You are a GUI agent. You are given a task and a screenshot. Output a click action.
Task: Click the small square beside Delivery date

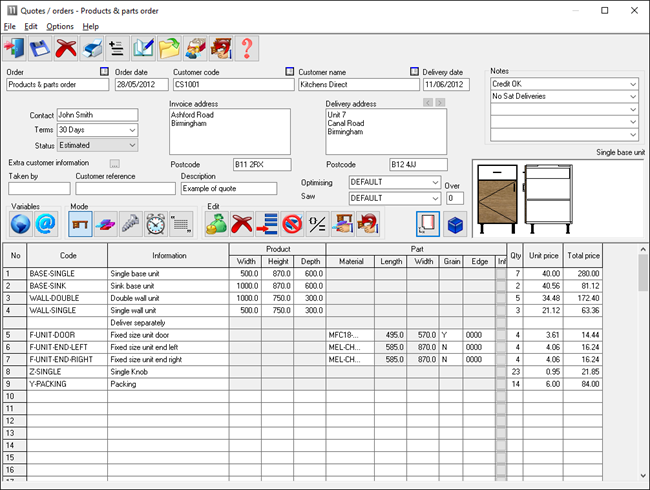point(414,72)
